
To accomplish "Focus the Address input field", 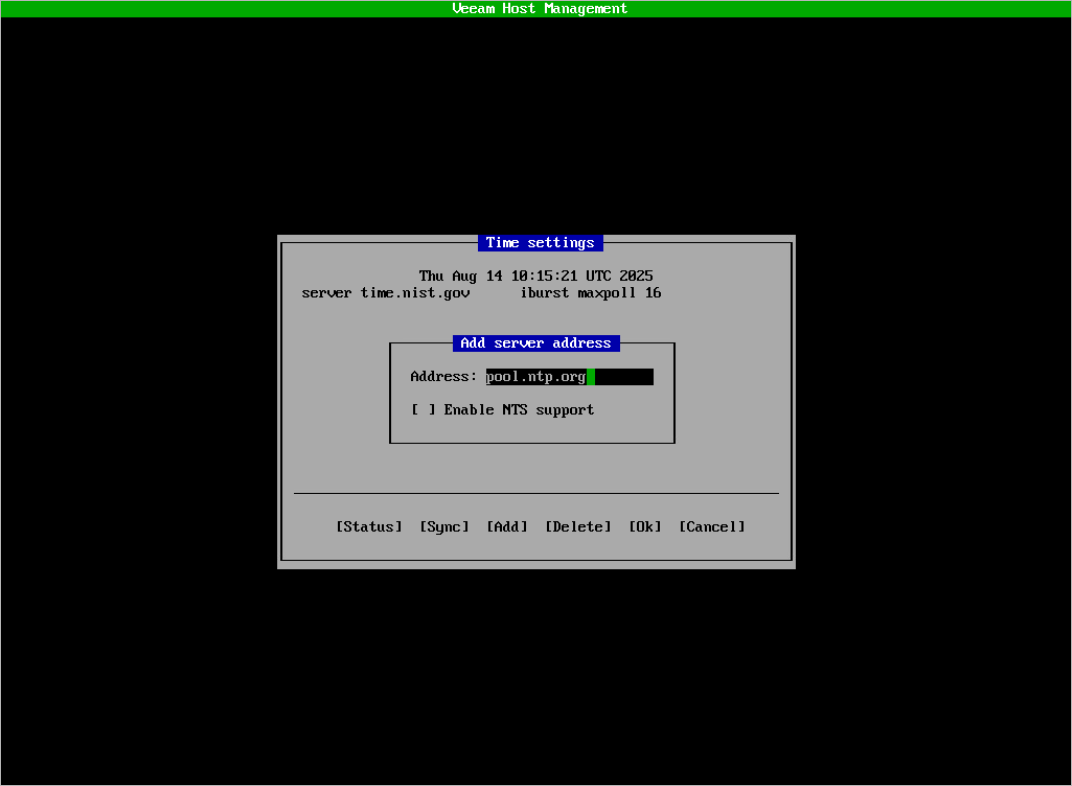I will tap(570, 377).
